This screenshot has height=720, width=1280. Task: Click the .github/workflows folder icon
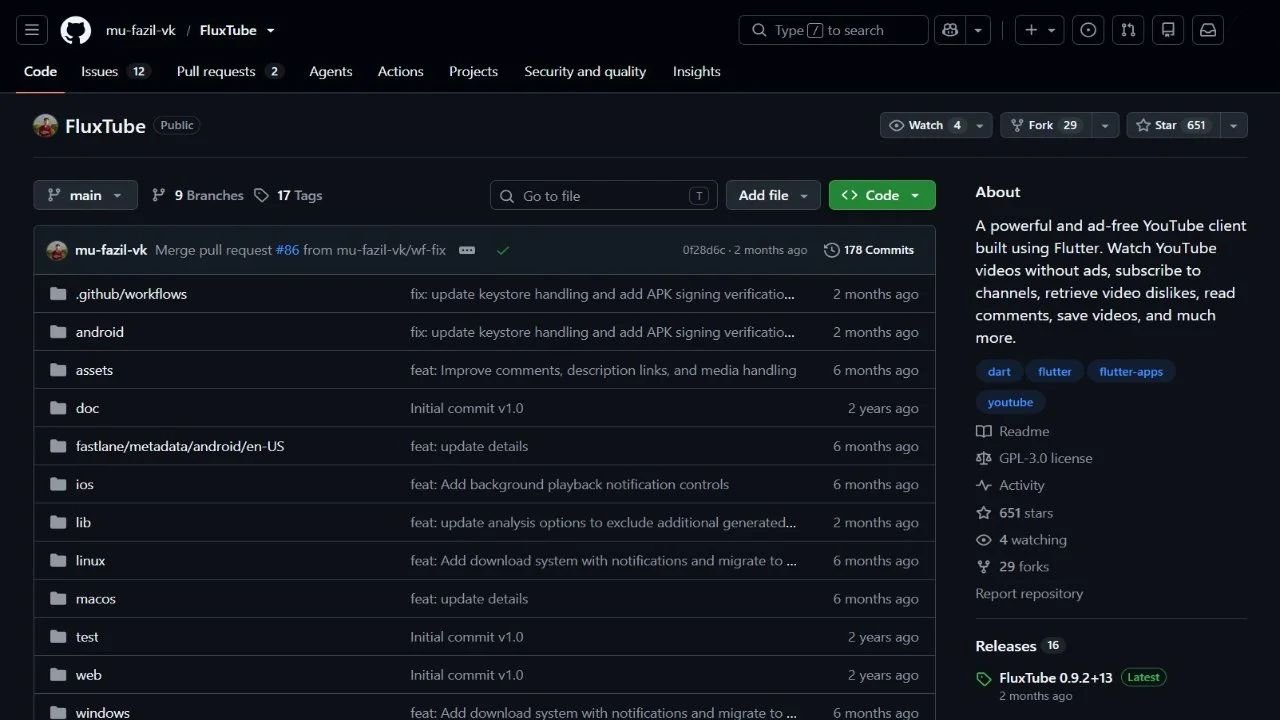58,294
